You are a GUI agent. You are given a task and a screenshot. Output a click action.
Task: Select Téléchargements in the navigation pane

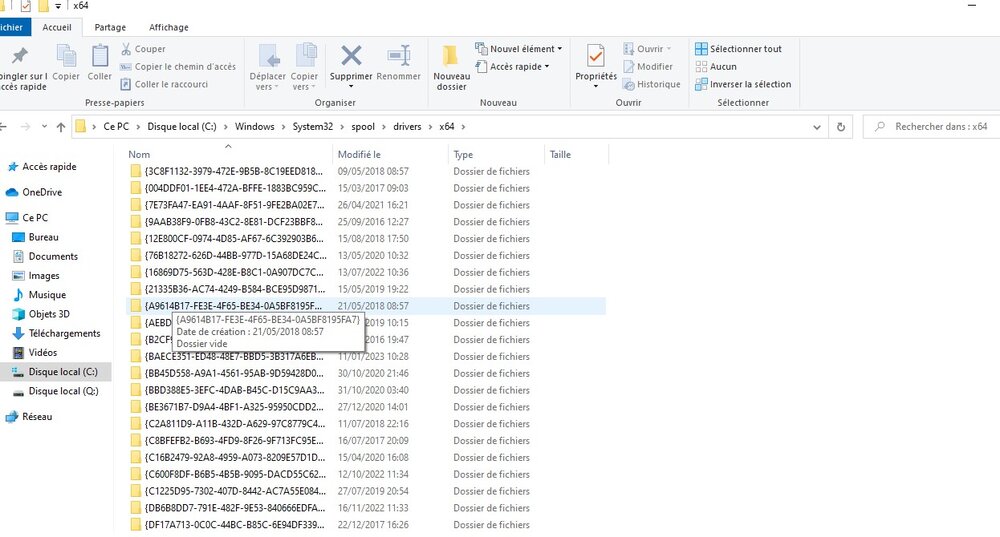coord(64,333)
